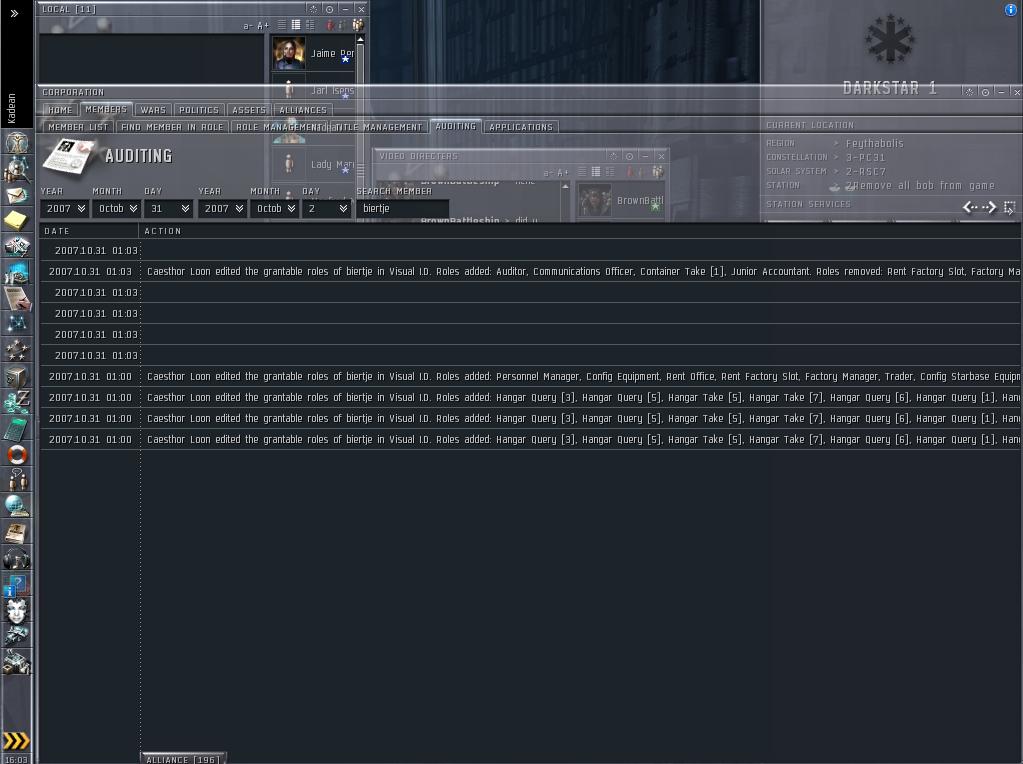Select Local chat middle view mode icon
Image resolution: width=1023 pixels, height=764 pixels.
click(296, 25)
